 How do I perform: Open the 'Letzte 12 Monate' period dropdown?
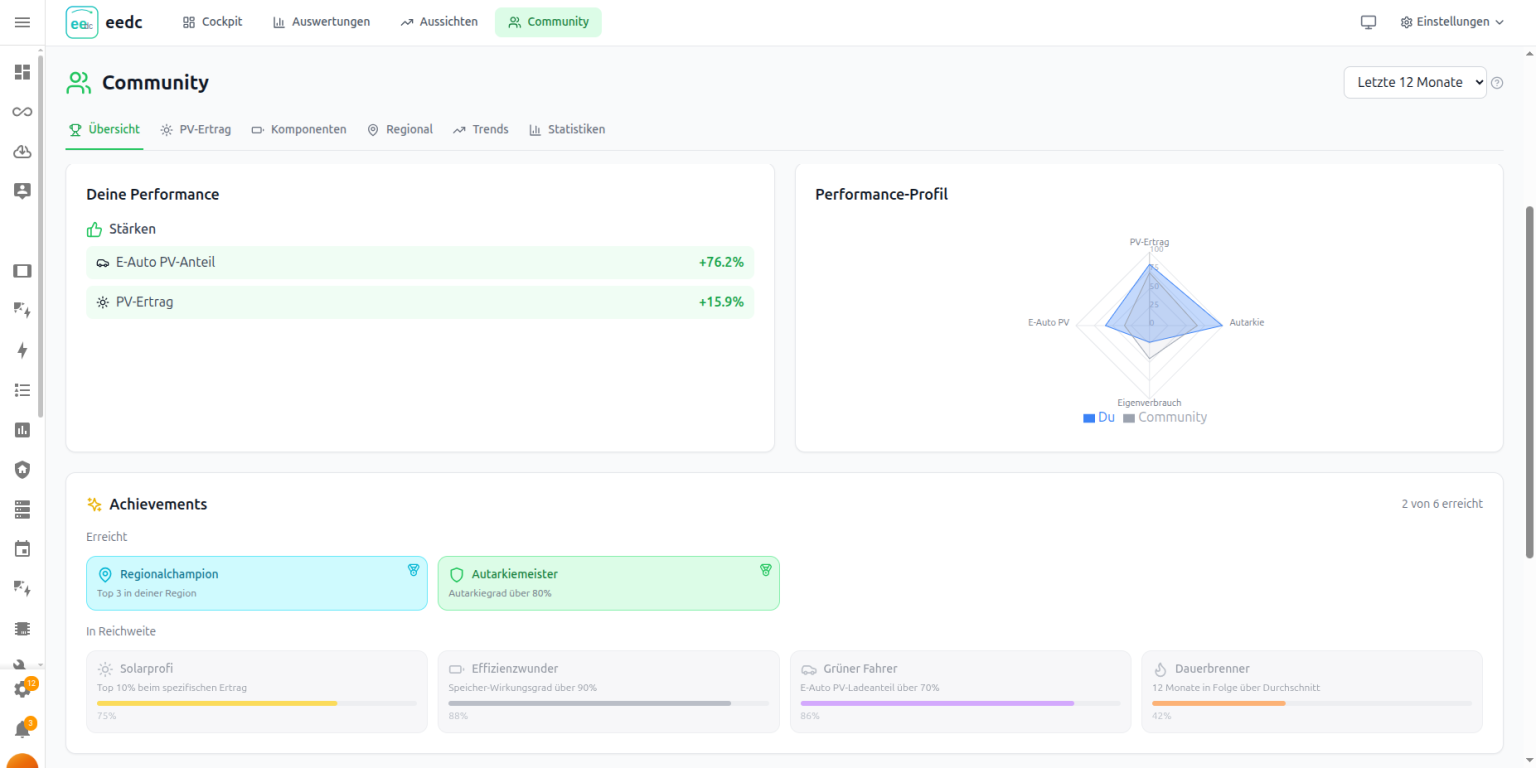[1414, 82]
